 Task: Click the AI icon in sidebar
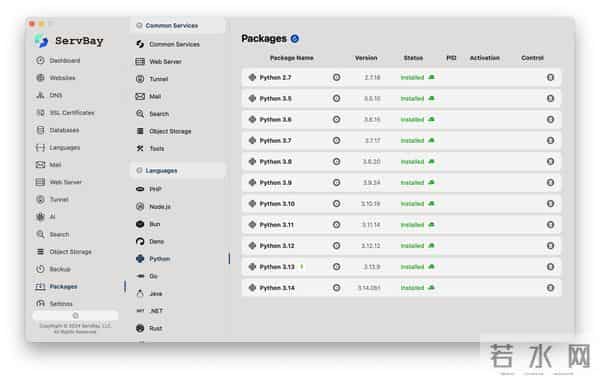[x=40, y=217]
